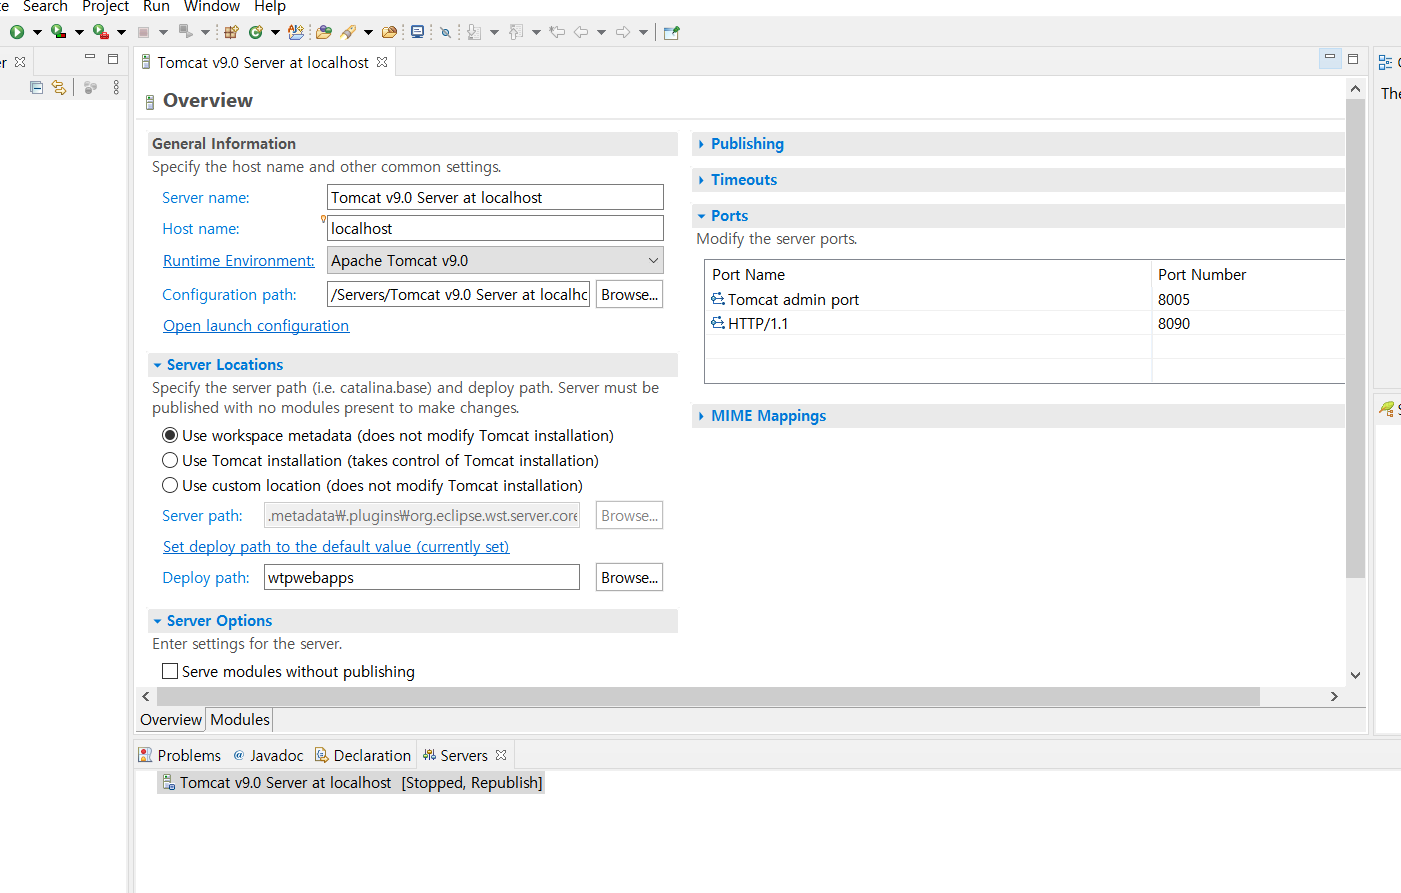Image resolution: width=1401 pixels, height=893 pixels.
Task: Click Collapse All in left panel
Action: 36,87
